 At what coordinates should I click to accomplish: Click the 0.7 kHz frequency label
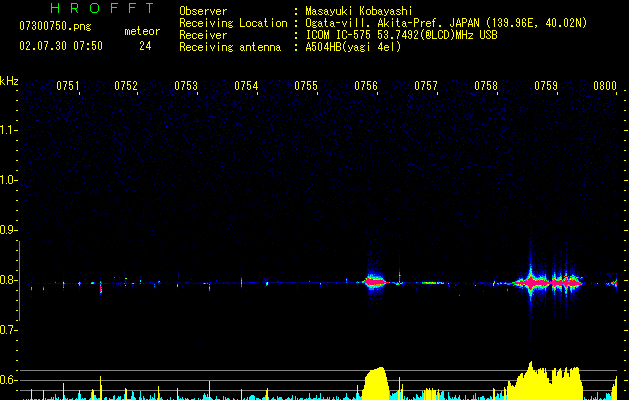click(8, 330)
